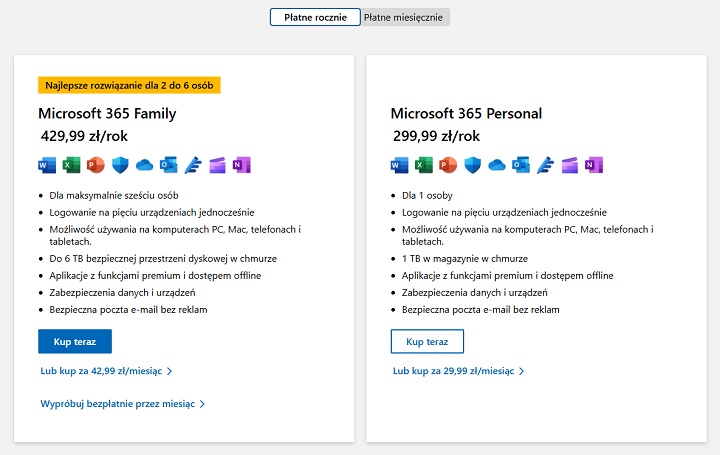
Task: Click Kup teraz for Microsoft 365 Personal
Action: click(x=427, y=341)
